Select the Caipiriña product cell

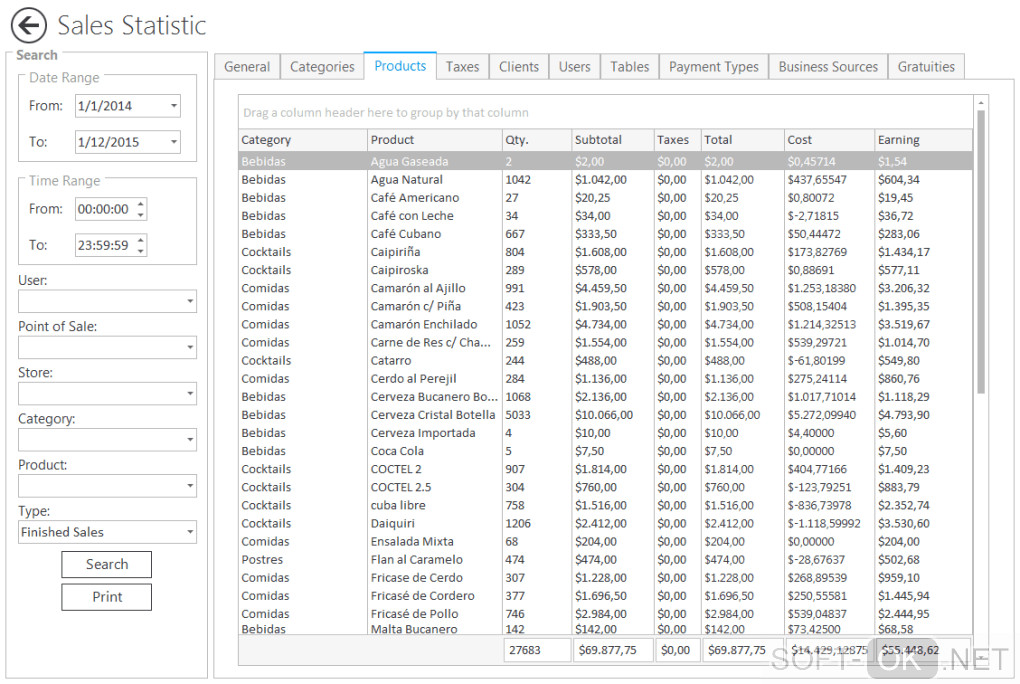point(435,252)
